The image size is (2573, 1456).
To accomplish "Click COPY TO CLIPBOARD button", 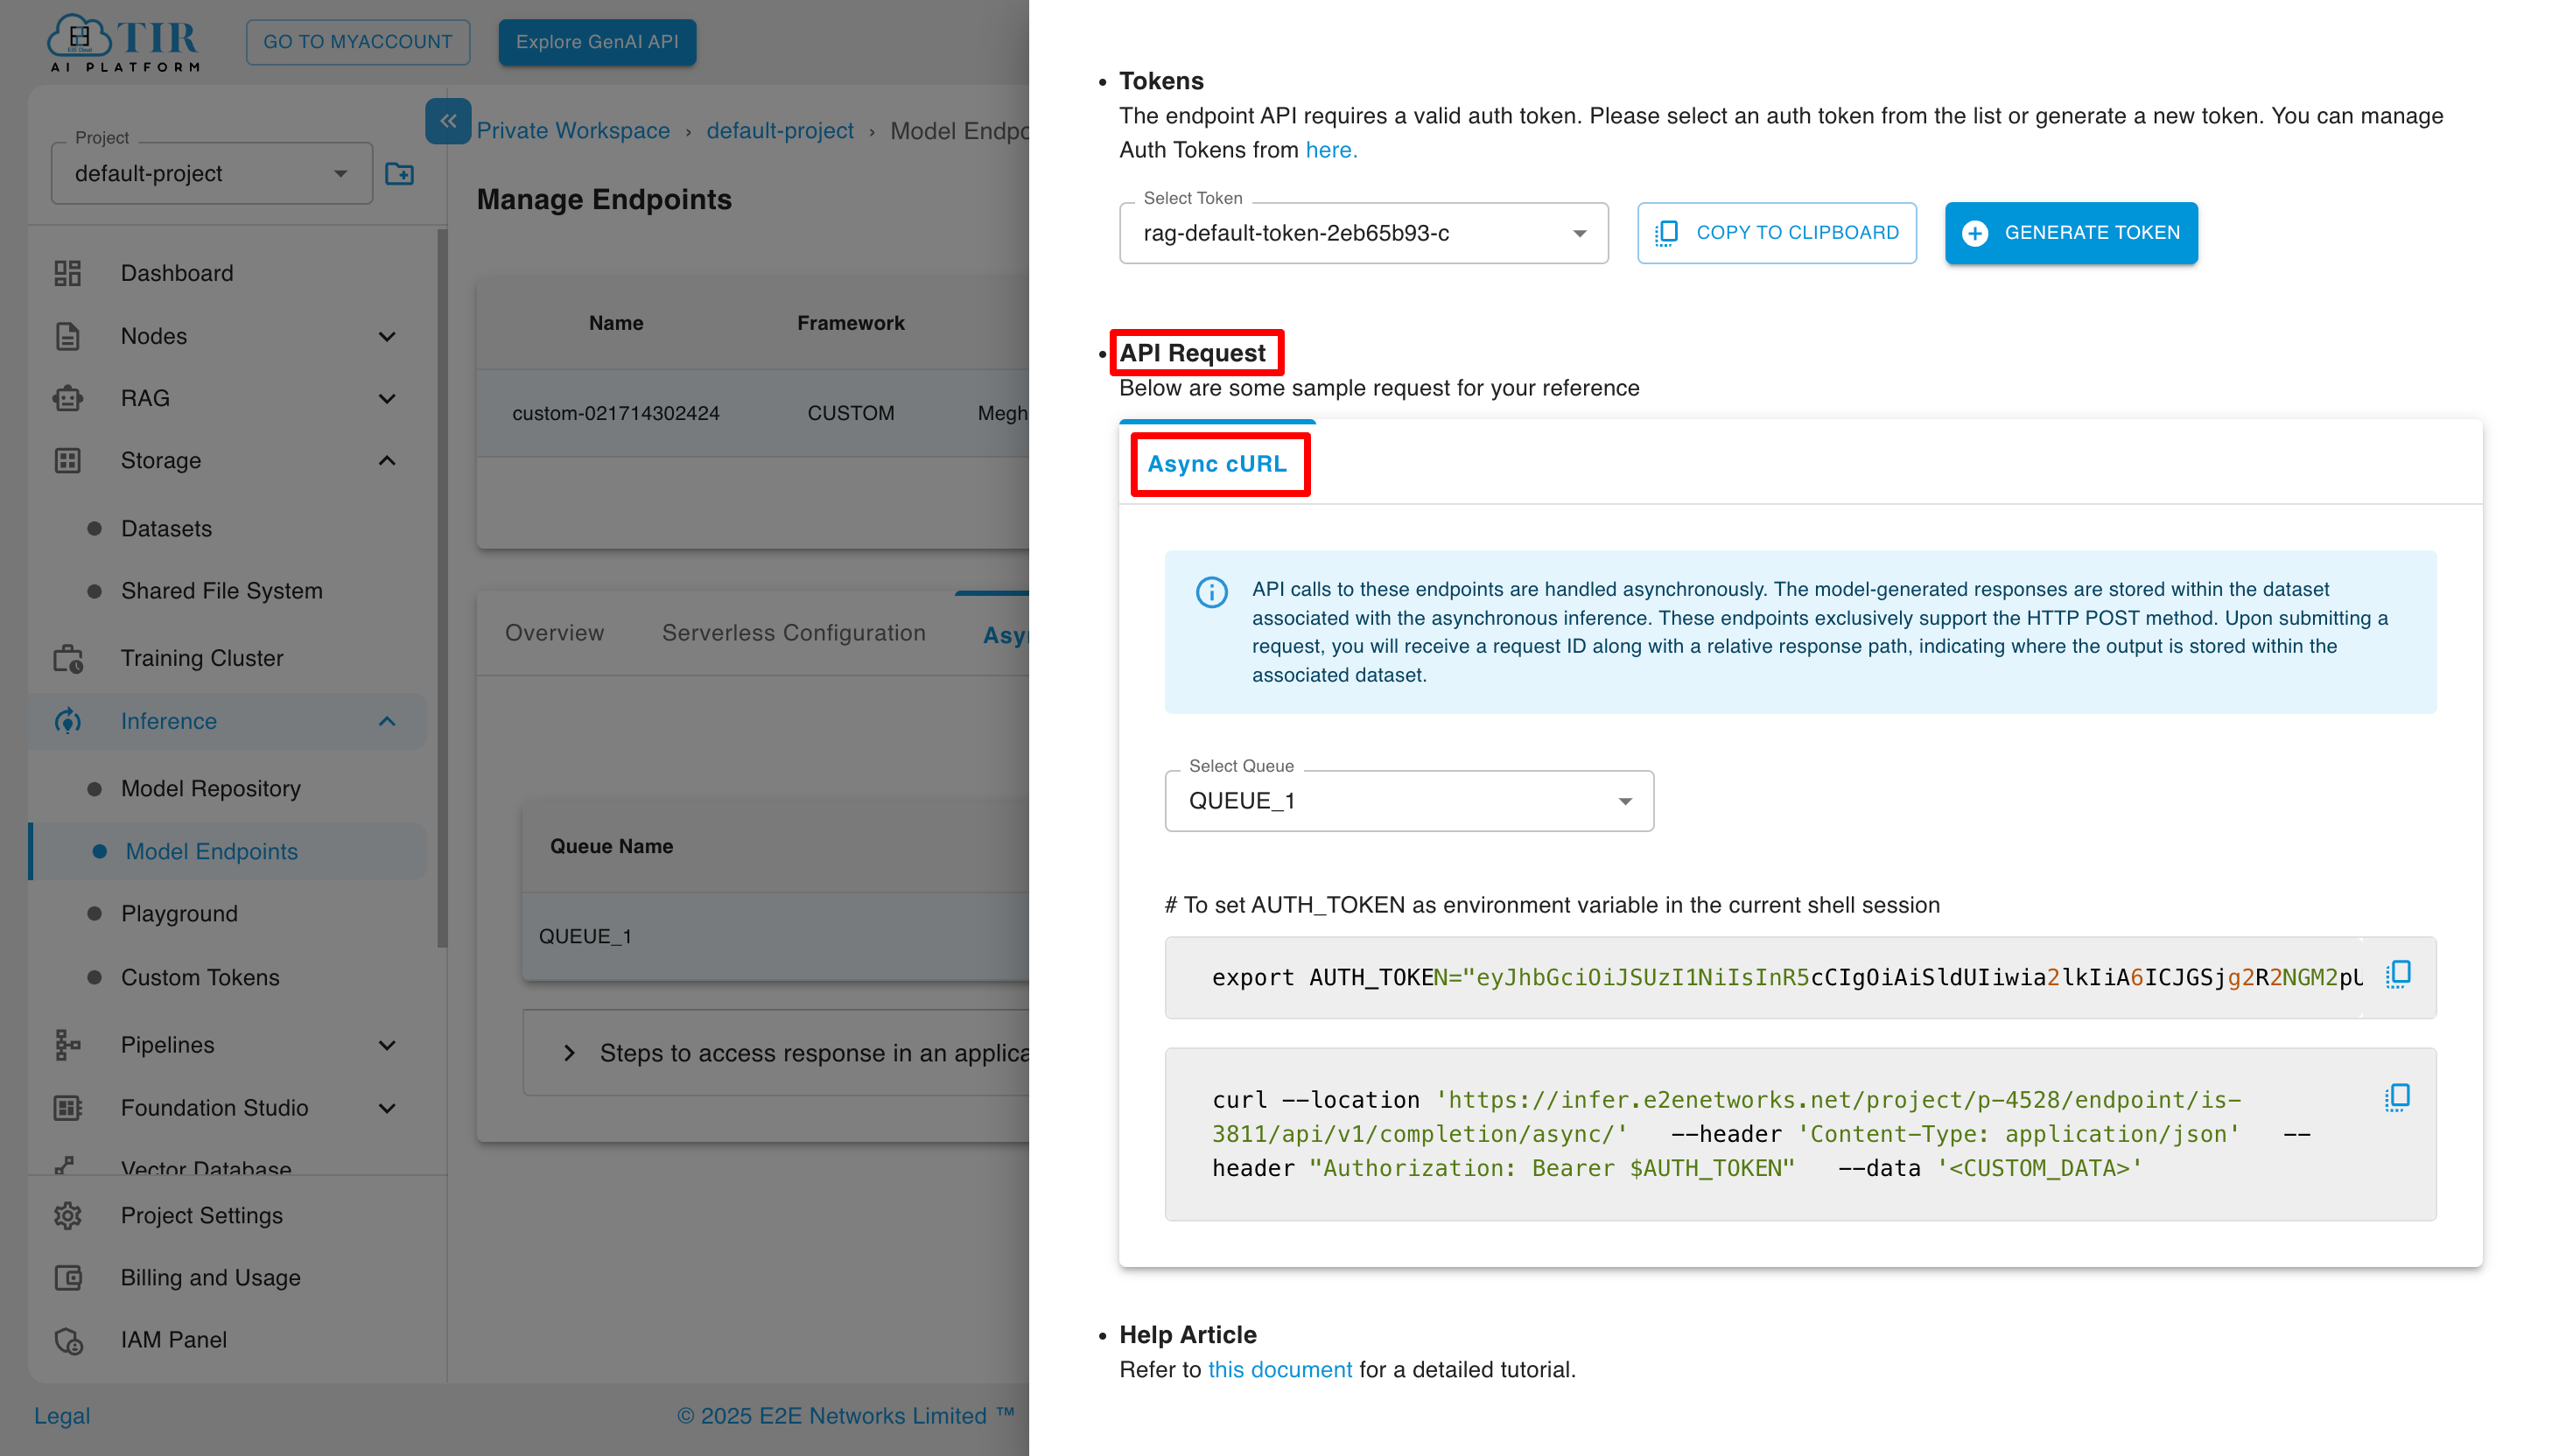I will tap(1776, 232).
